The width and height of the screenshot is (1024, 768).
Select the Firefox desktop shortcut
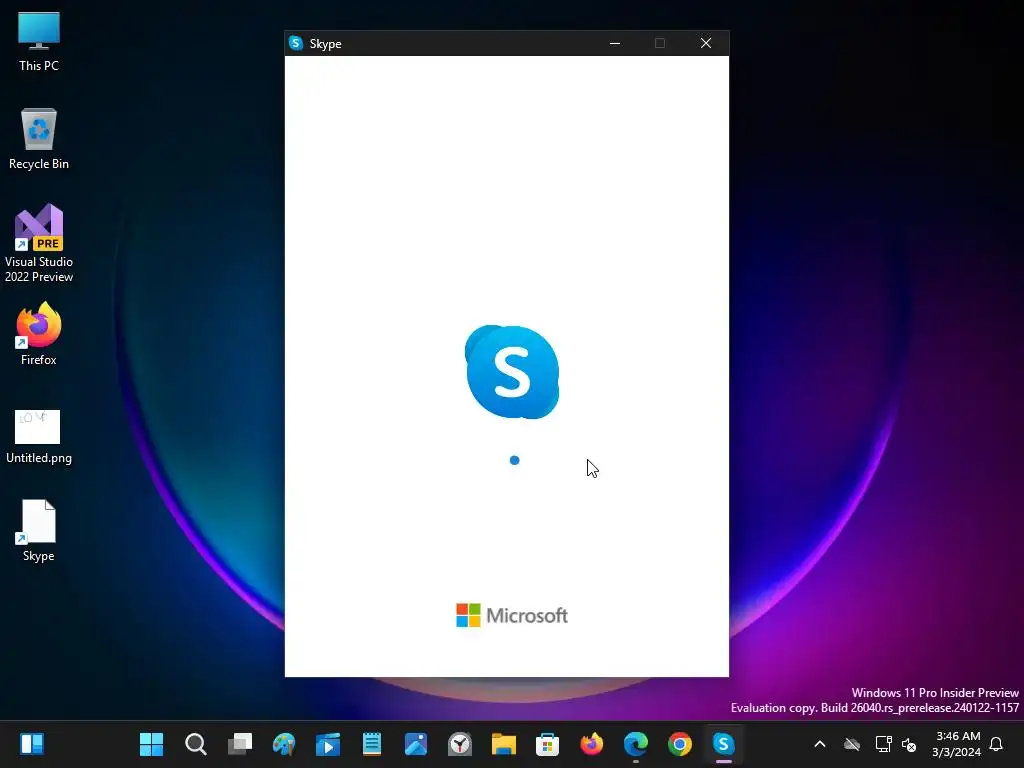(x=39, y=334)
